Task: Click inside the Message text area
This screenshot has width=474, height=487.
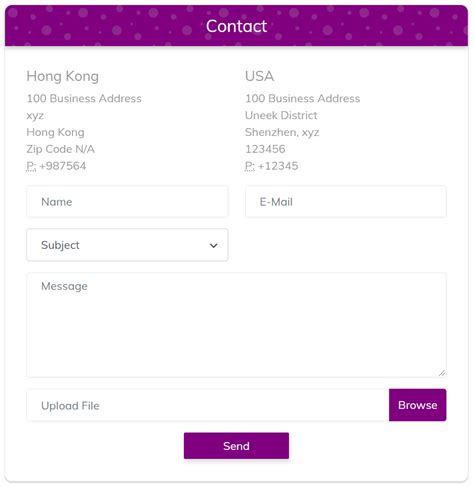Action: [x=236, y=325]
